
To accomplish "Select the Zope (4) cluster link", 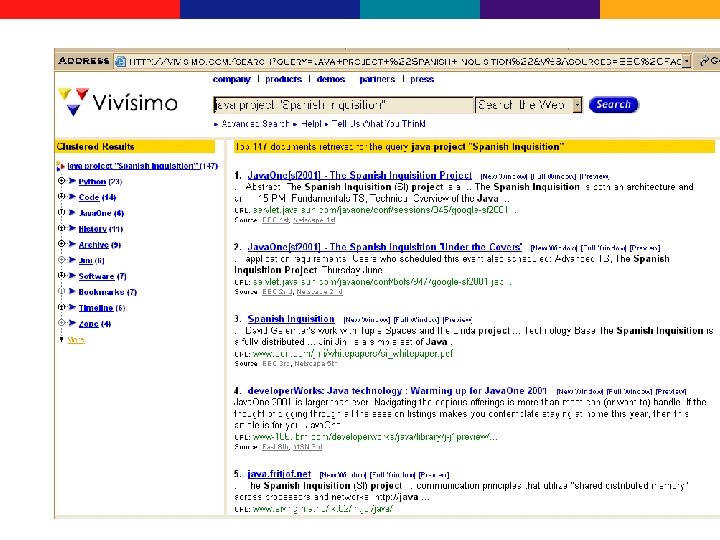I will (95, 323).
